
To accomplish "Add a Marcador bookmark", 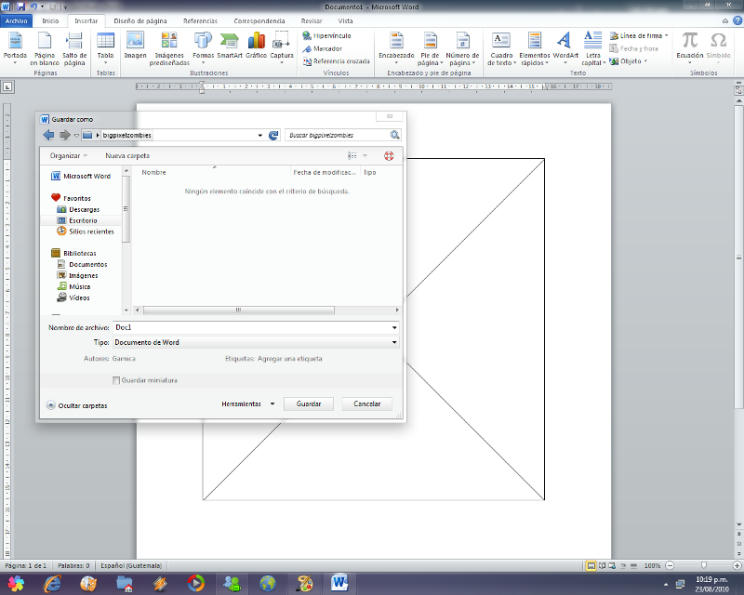I will pyautogui.click(x=322, y=48).
